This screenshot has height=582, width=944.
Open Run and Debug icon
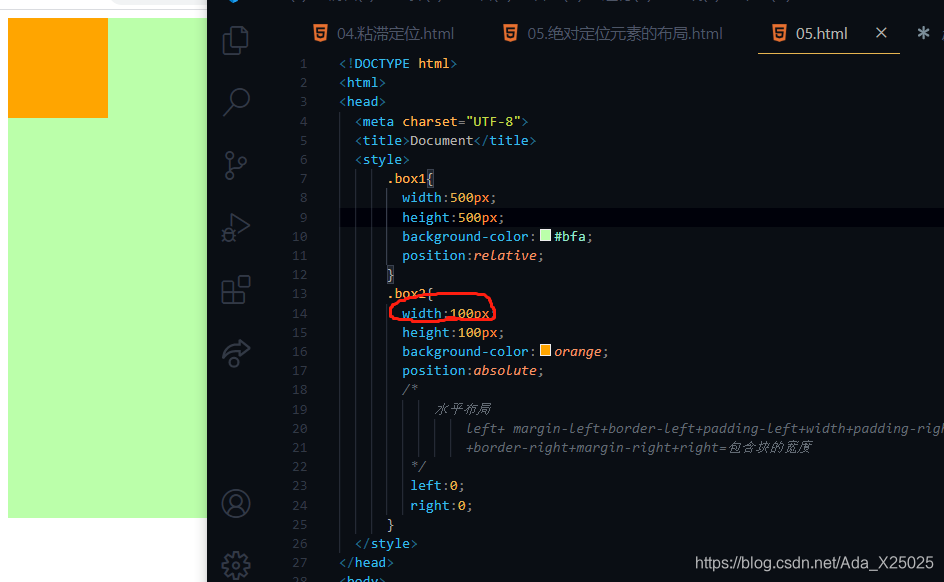click(x=235, y=228)
